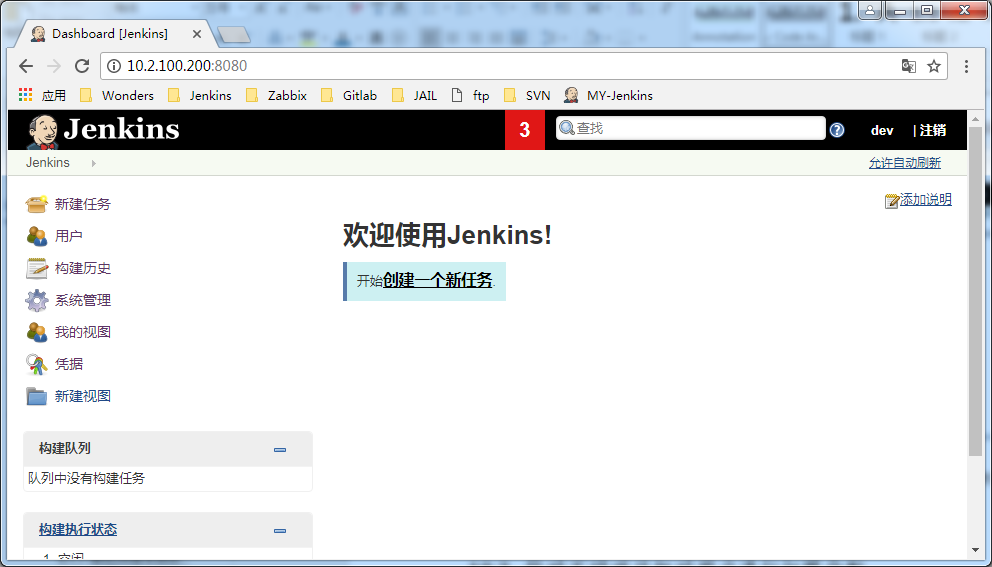Viewport: 992px width, 567px height.
Task: Open the 凭据 keys icon
Action: (37, 364)
